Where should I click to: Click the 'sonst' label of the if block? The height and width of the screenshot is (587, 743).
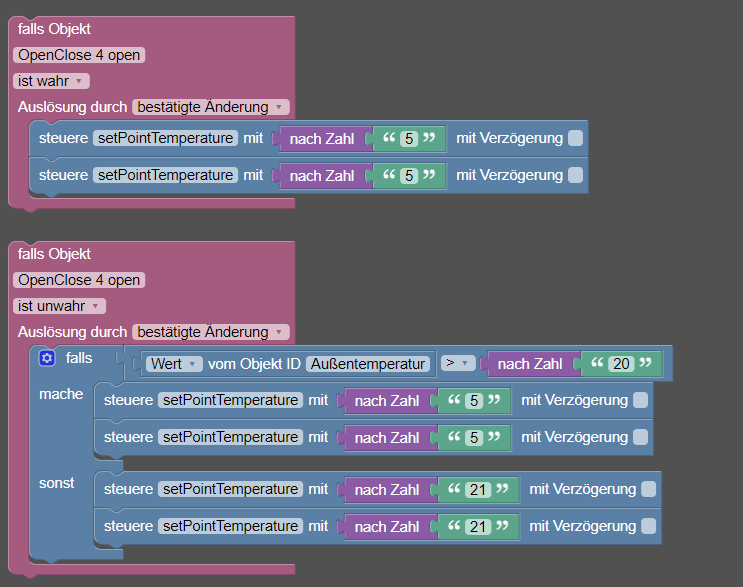click(x=56, y=483)
